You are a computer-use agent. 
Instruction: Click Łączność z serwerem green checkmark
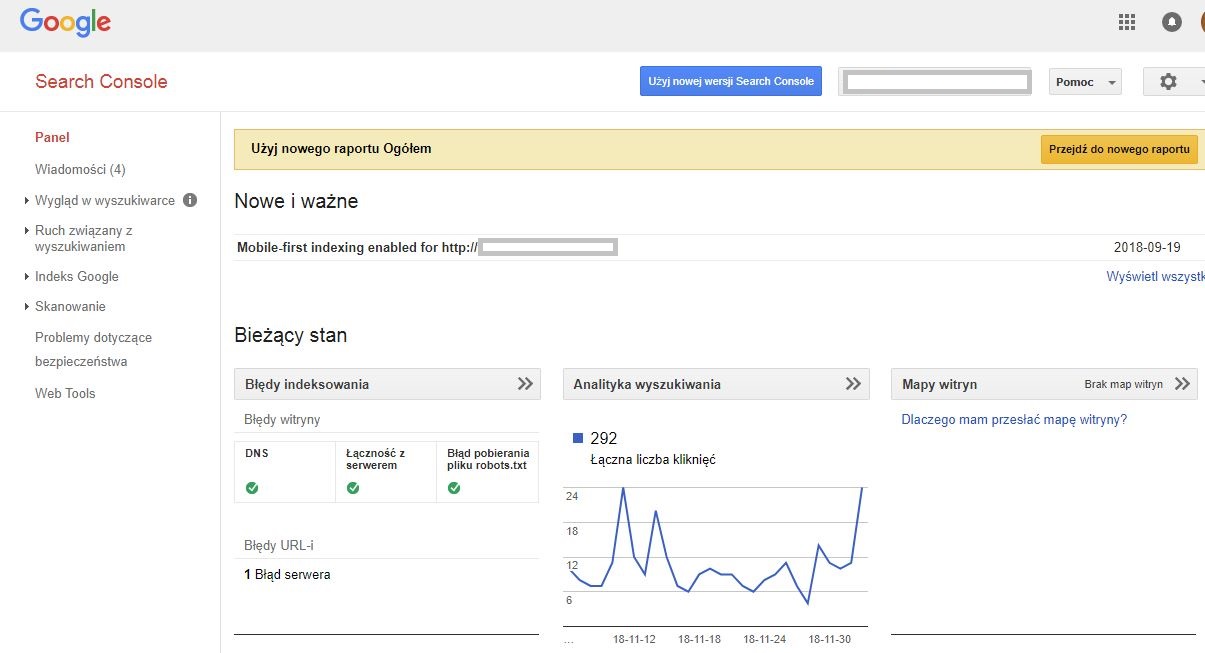[353, 488]
